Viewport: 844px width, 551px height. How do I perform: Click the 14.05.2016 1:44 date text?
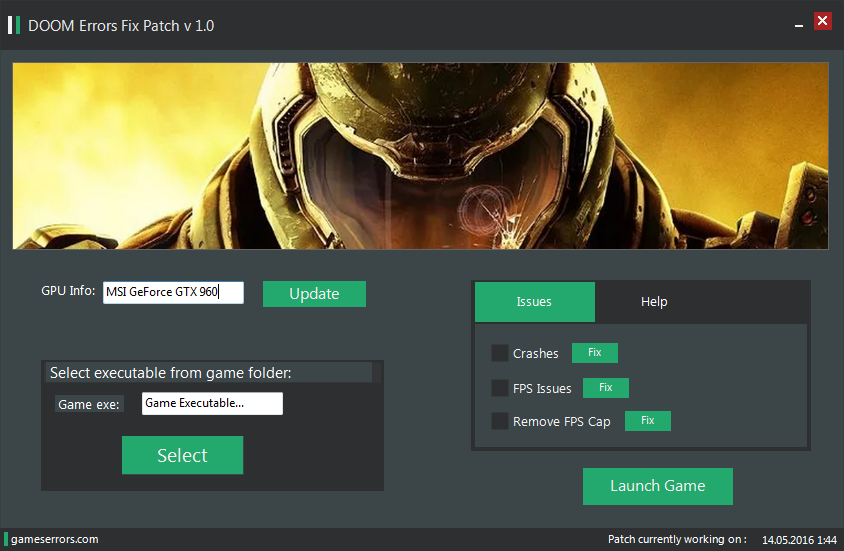tap(799, 540)
